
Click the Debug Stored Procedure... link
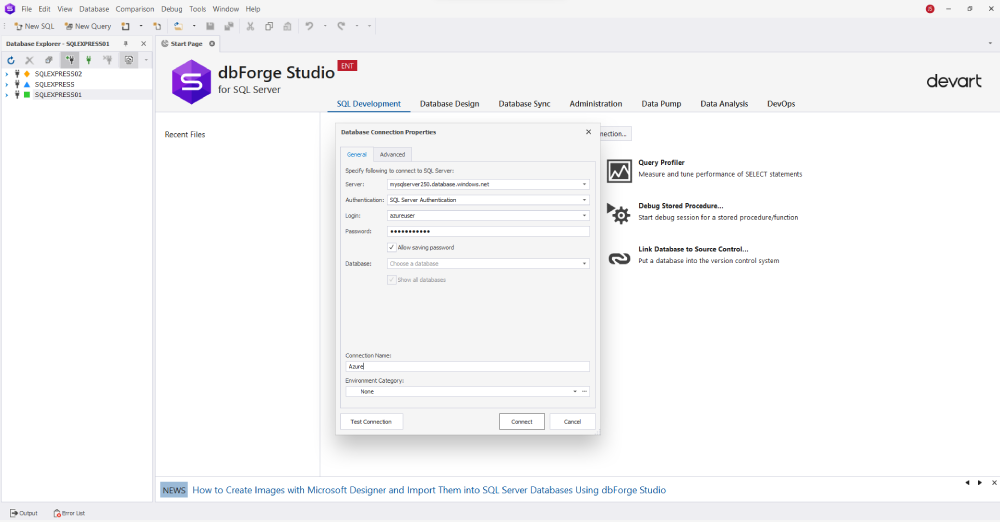point(680,206)
